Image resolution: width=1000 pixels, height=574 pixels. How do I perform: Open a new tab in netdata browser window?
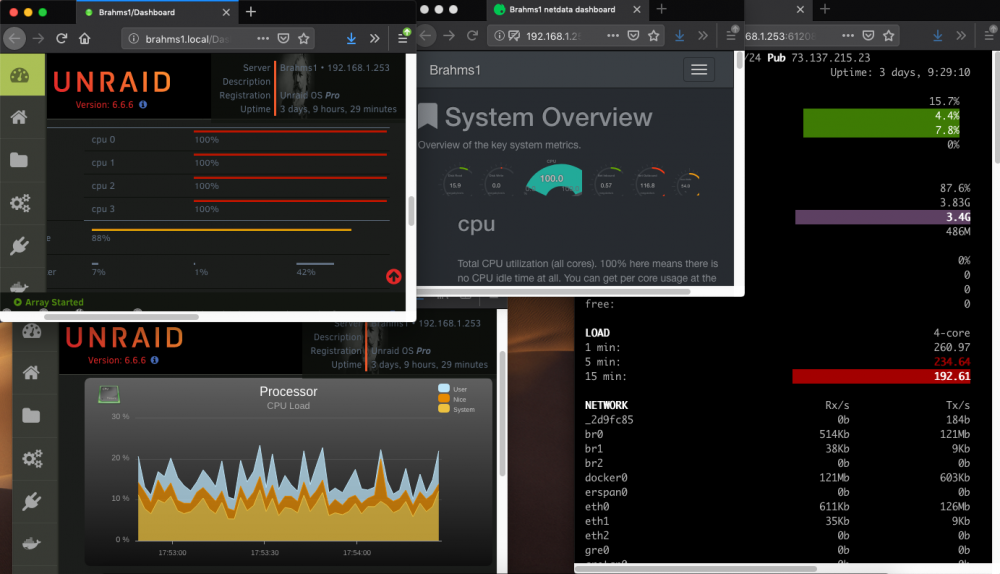click(661, 9)
